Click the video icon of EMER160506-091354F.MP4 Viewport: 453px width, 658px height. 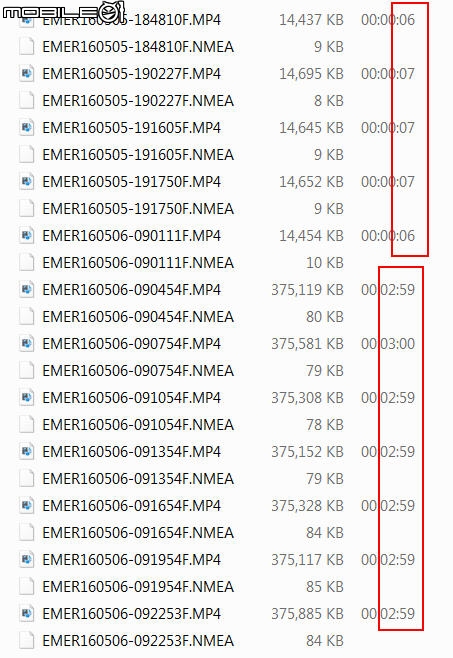tap(27, 452)
